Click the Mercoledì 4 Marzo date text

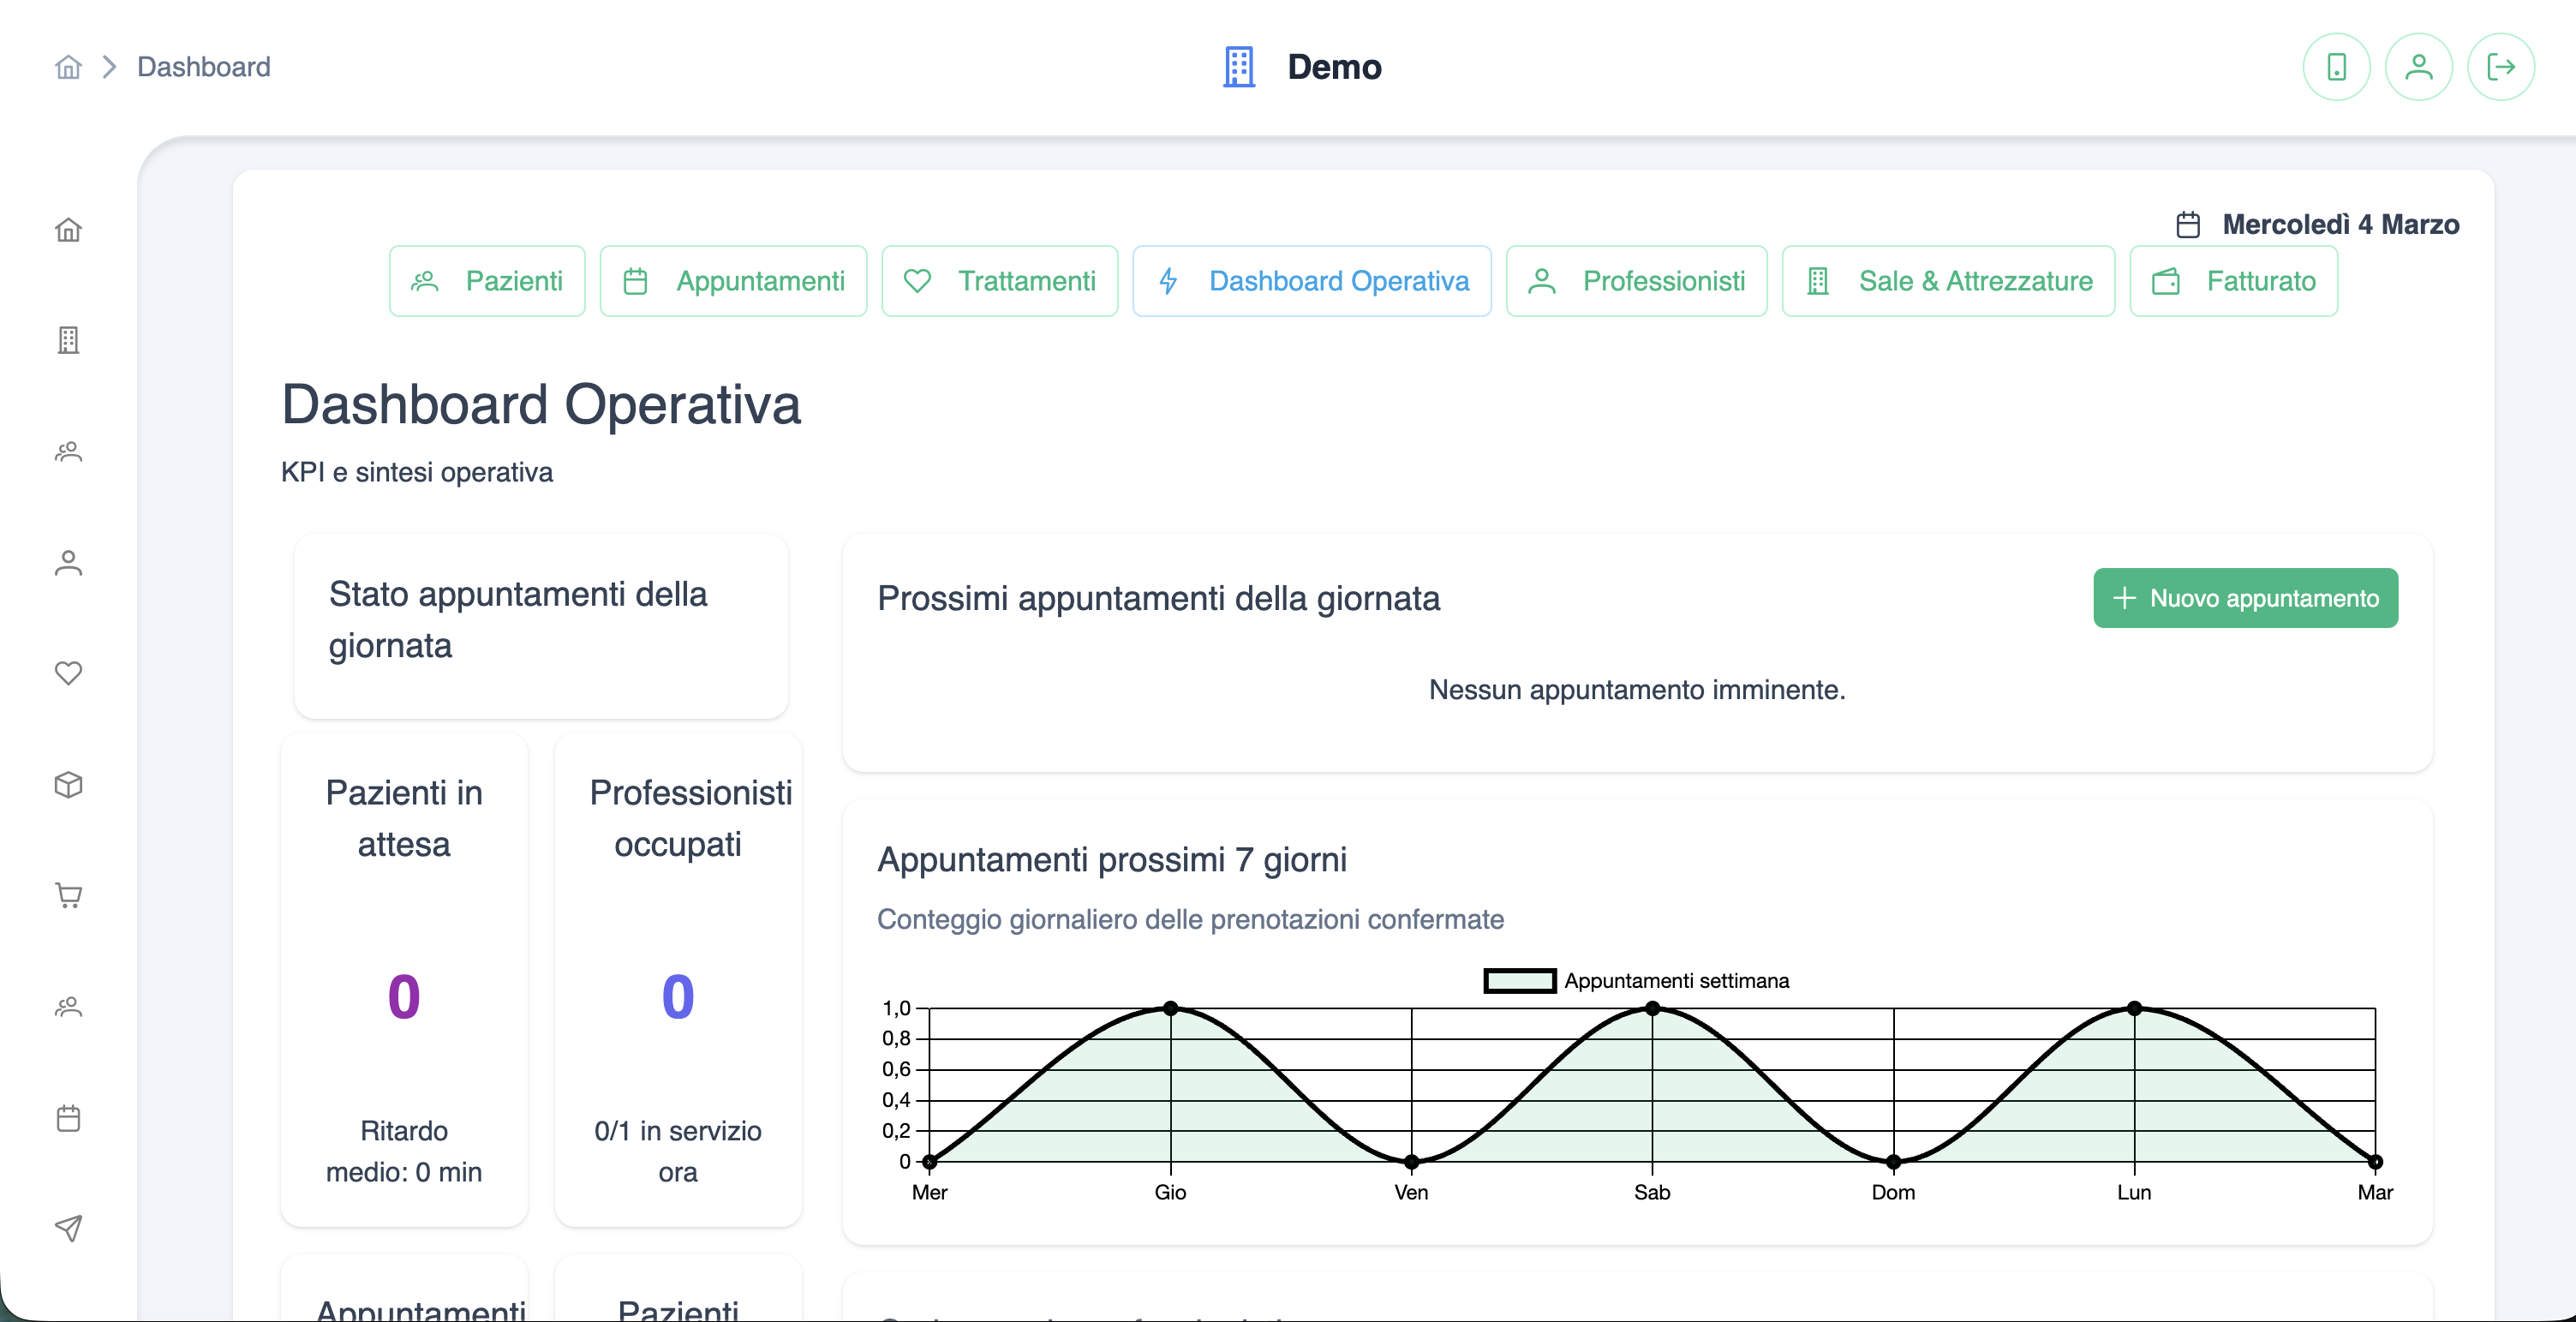[x=2340, y=224]
